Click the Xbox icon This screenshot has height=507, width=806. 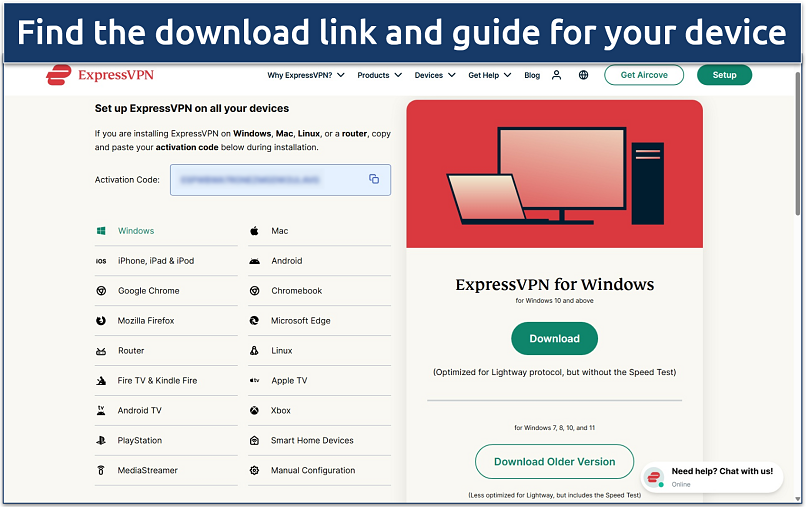[x=254, y=410]
